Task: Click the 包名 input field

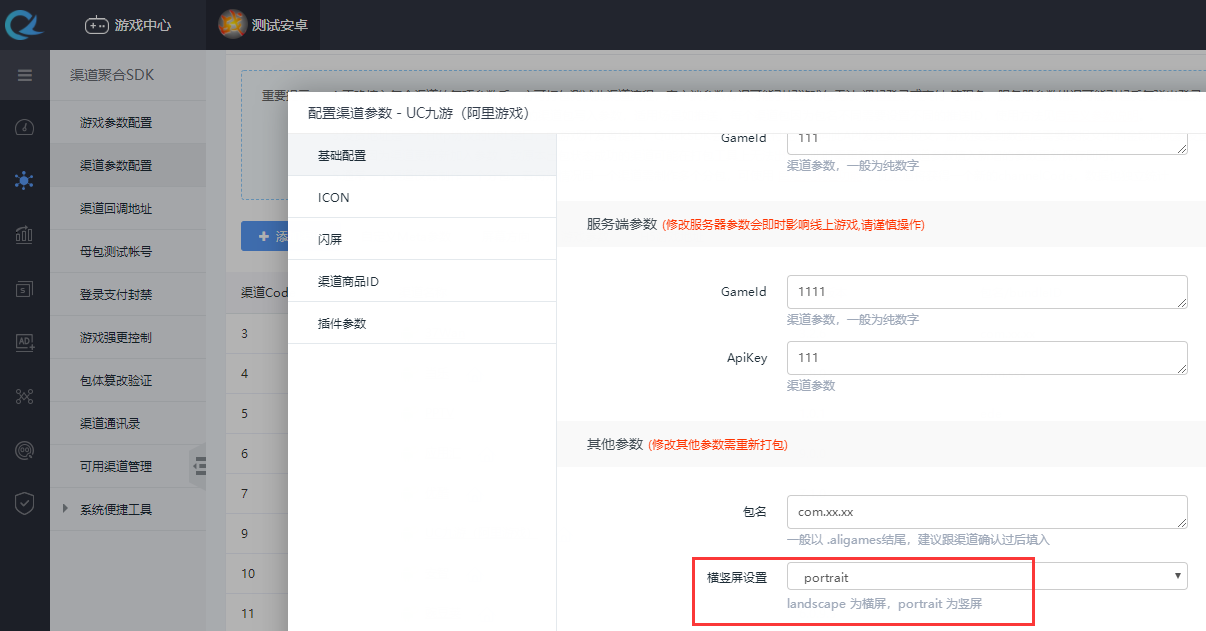Action: tap(986, 512)
